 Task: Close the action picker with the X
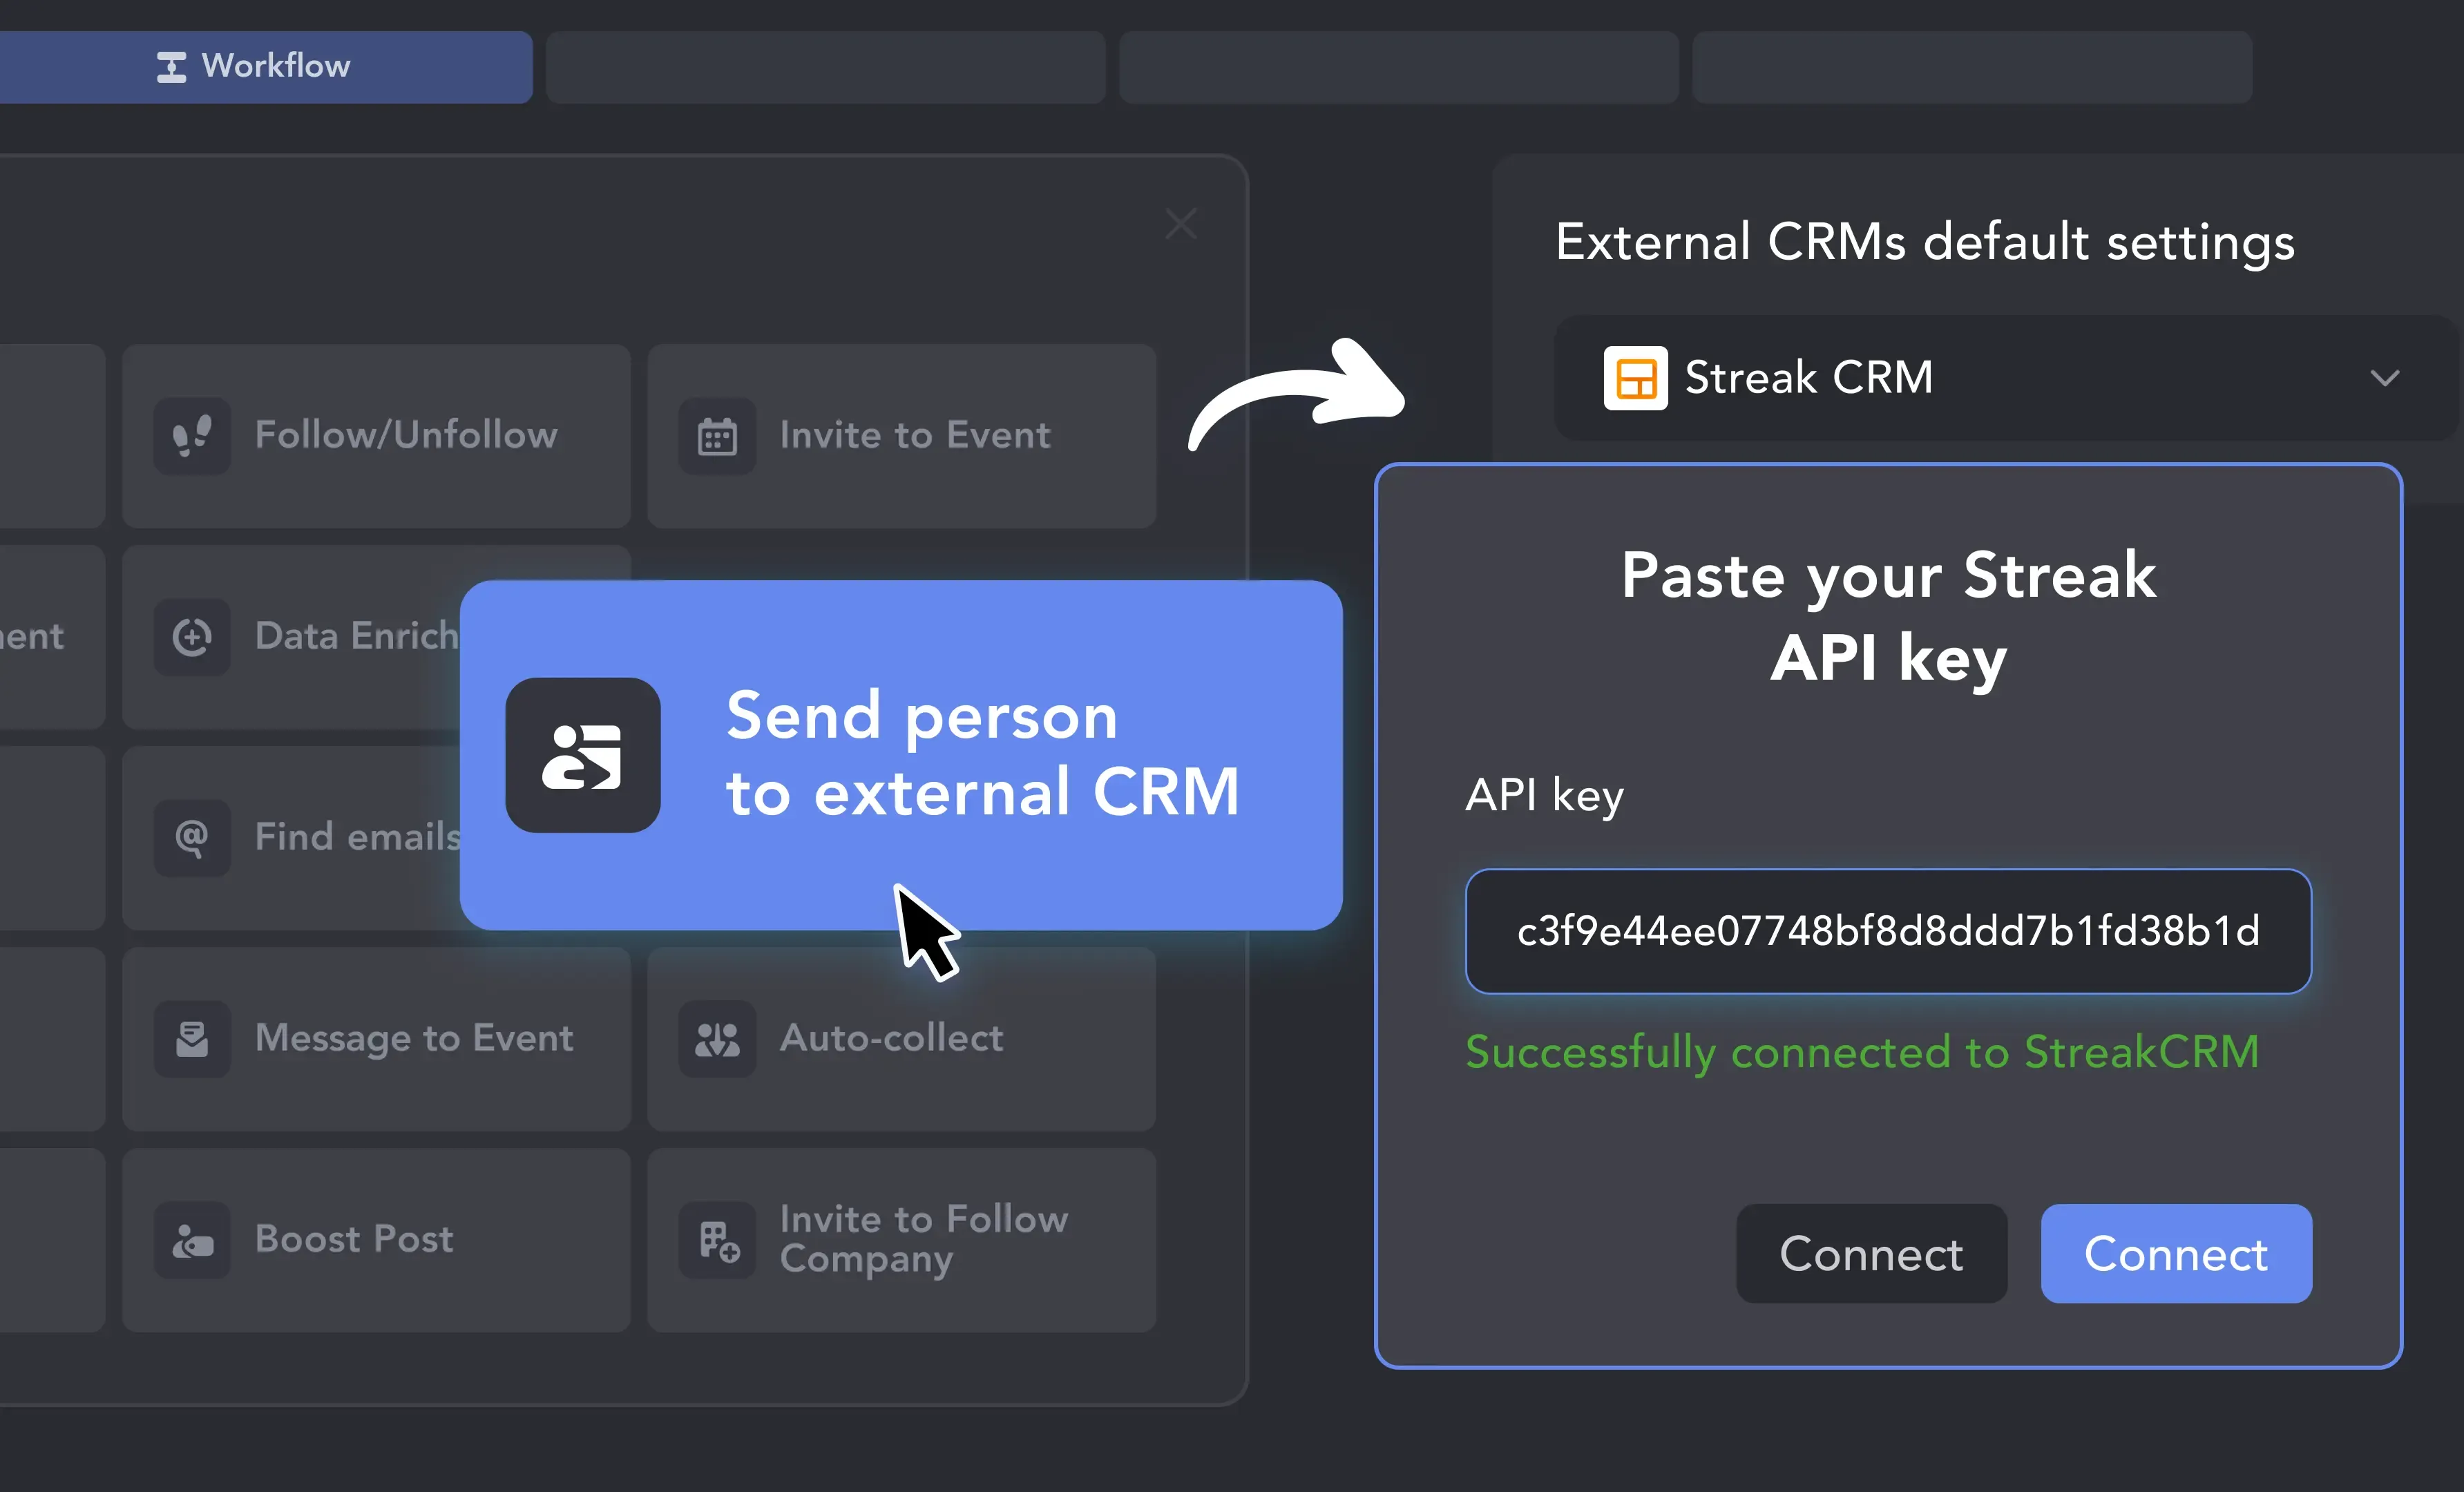point(1181,224)
